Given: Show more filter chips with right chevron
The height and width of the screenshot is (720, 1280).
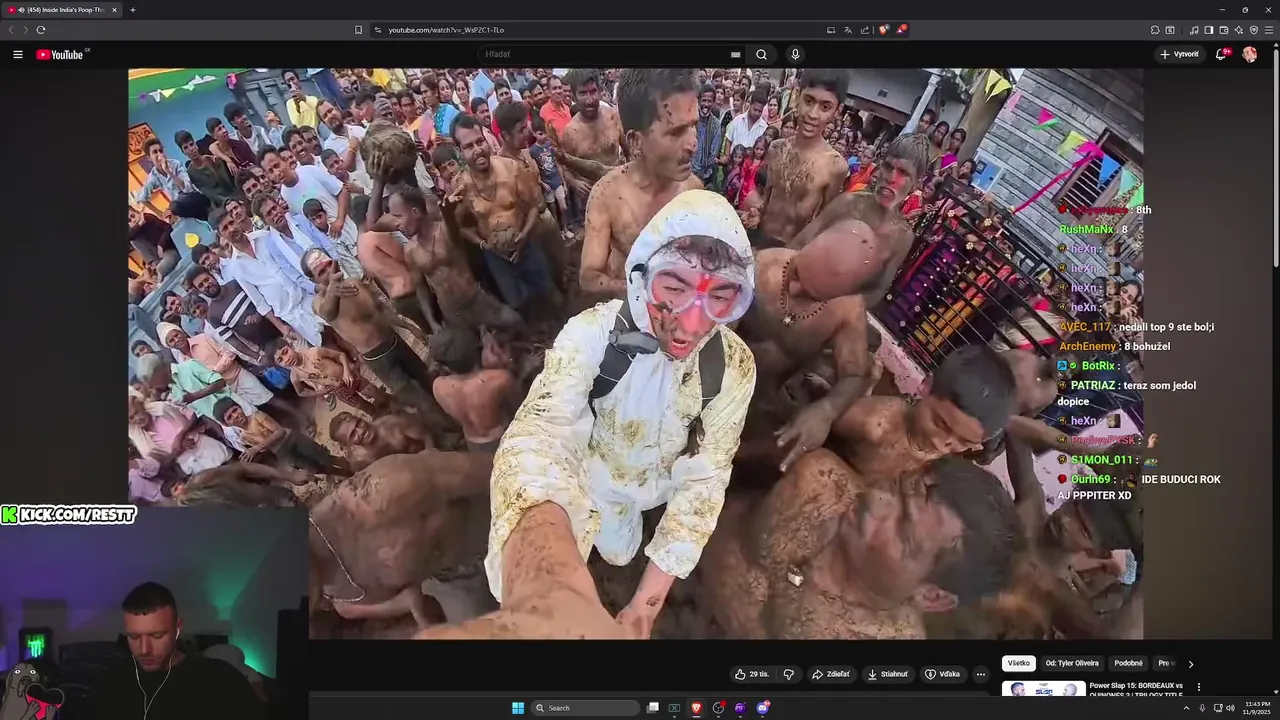Looking at the screenshot, I should click(1190, 664).
